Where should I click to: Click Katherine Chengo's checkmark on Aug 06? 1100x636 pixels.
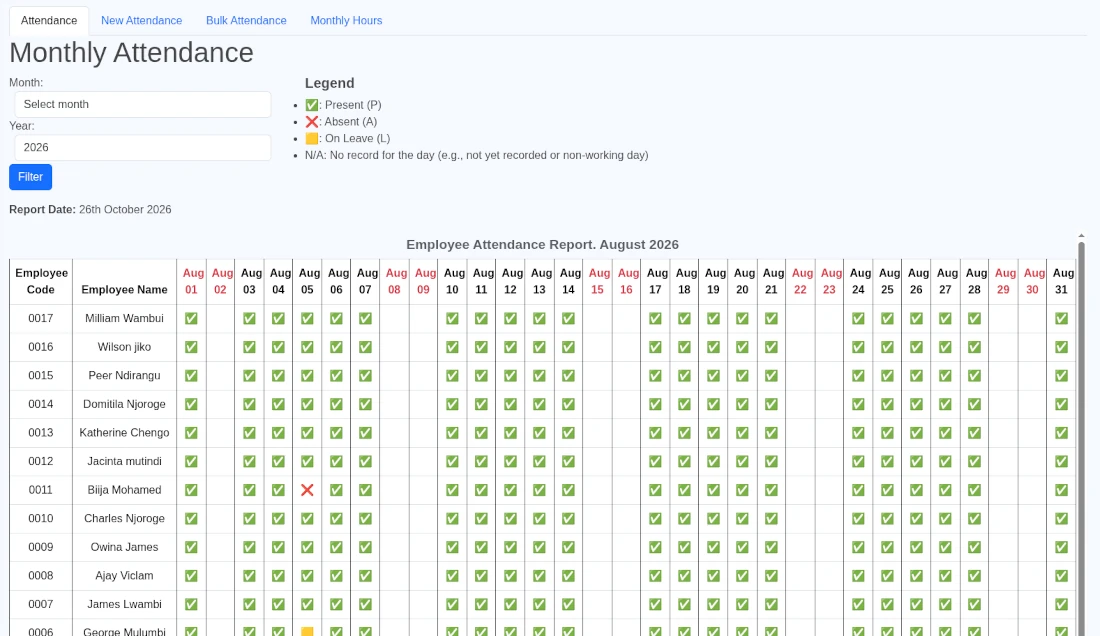[x=336, y=433]
